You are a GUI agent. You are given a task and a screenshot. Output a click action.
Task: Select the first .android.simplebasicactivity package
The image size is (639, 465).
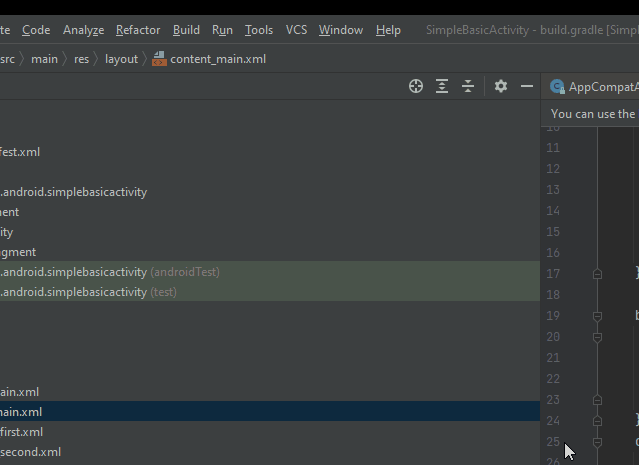(270, 192)
